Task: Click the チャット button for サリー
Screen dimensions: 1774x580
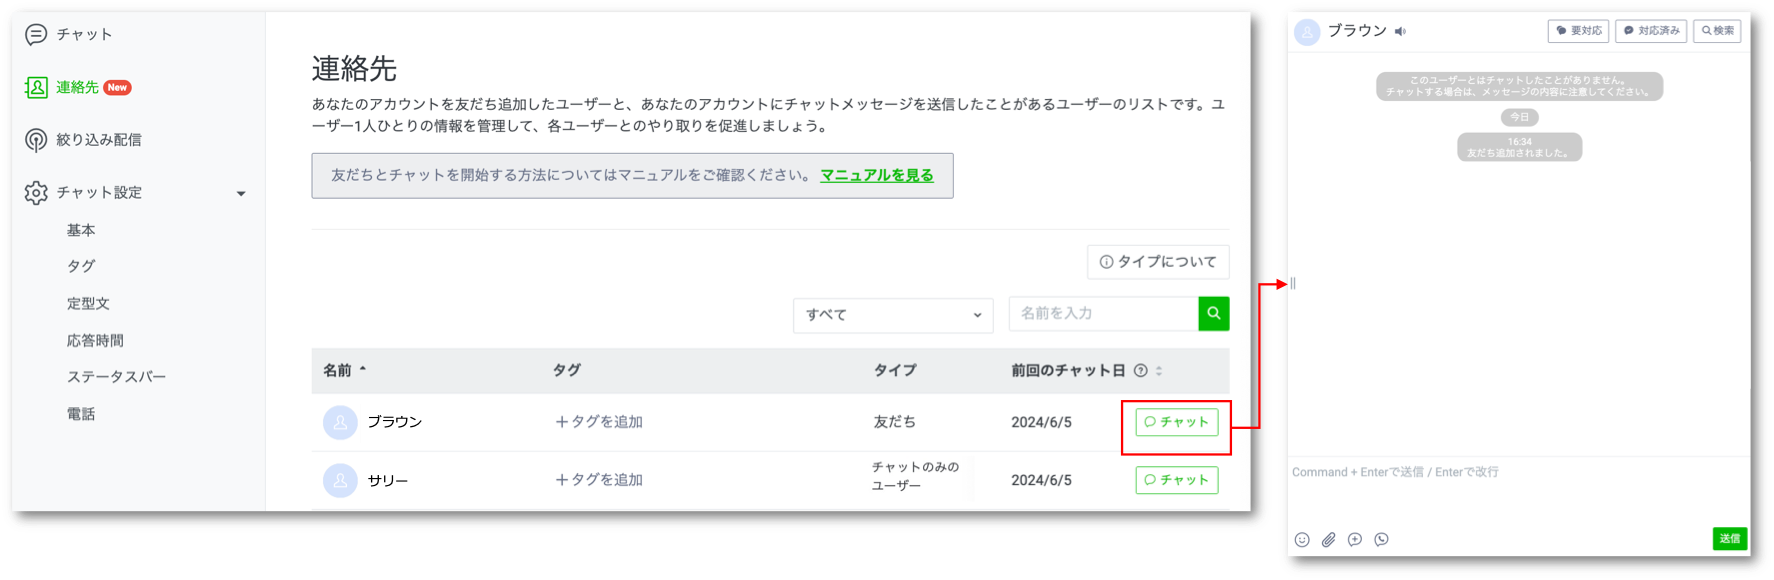Action: click(x=1176, y=480)
